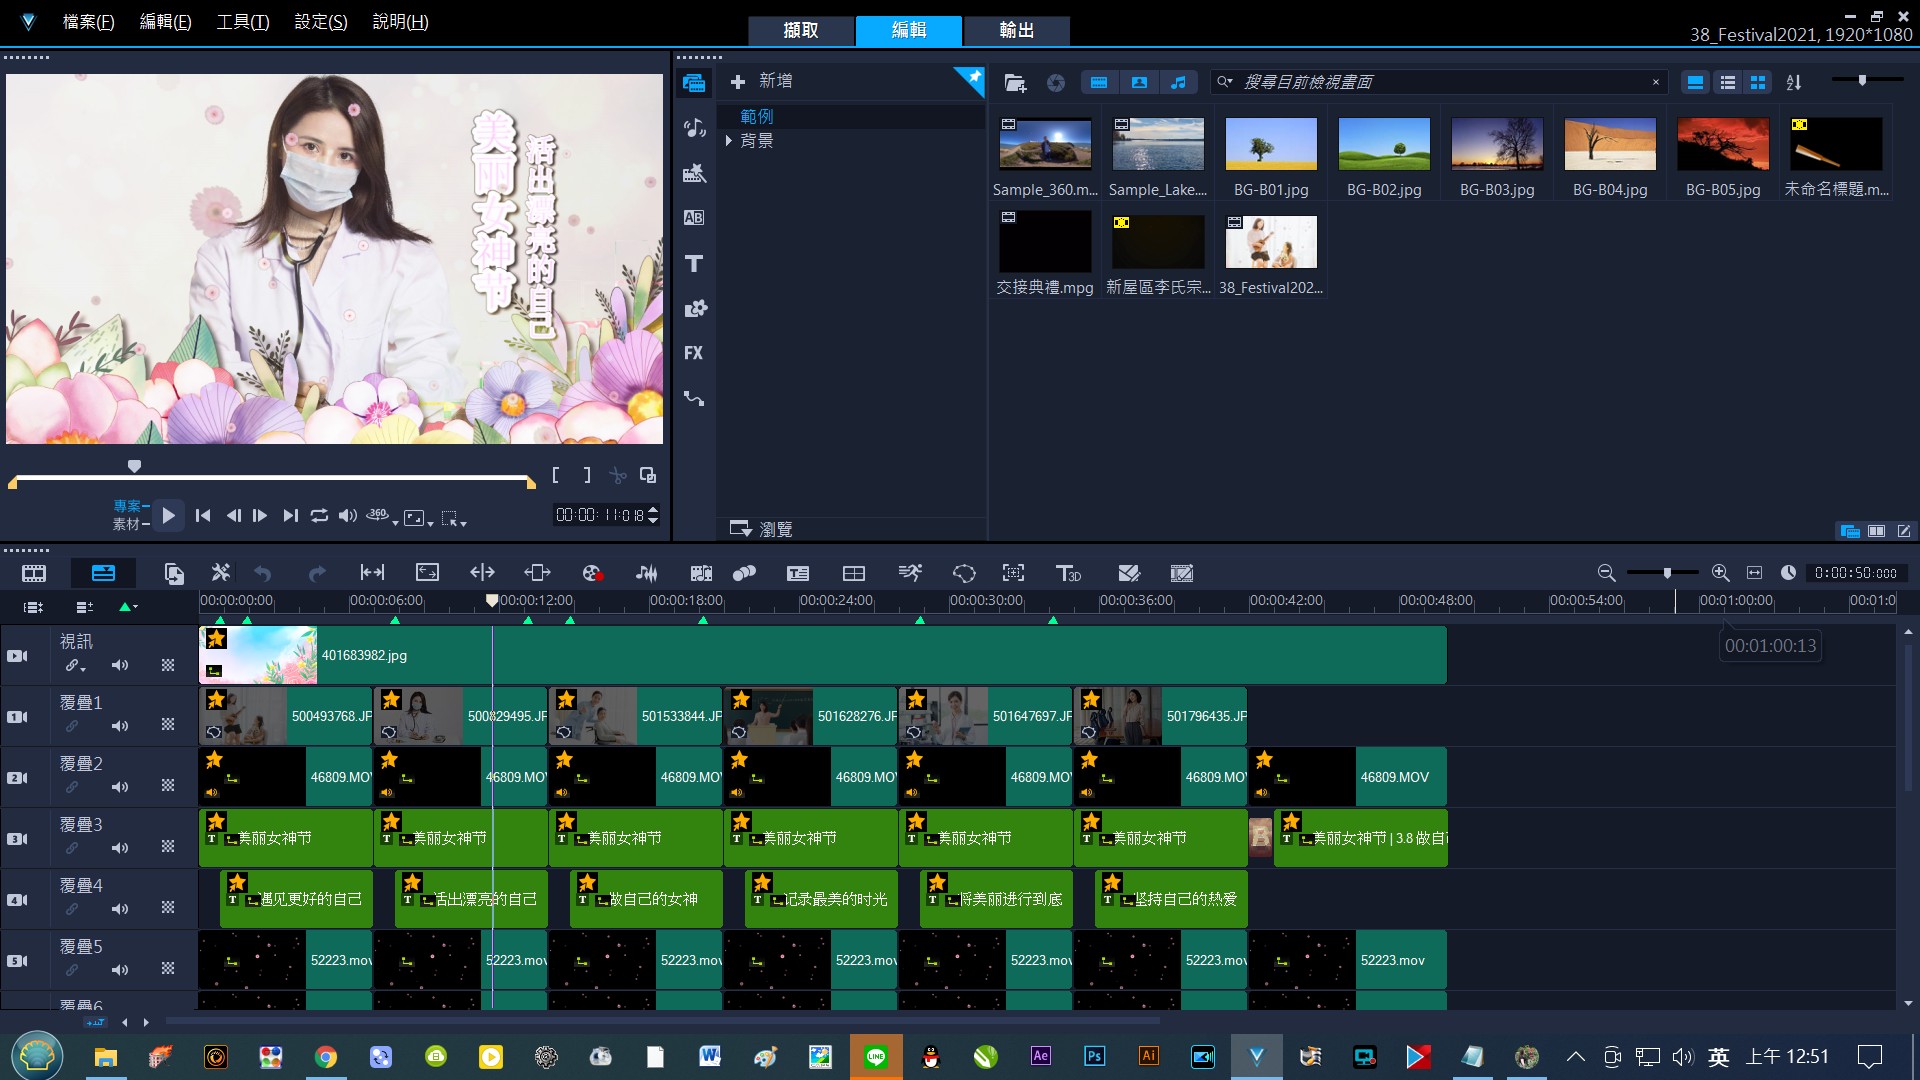Expand the 背景 folder in library tree
The image size is (1920, 1080).
[x=729, y=141]
